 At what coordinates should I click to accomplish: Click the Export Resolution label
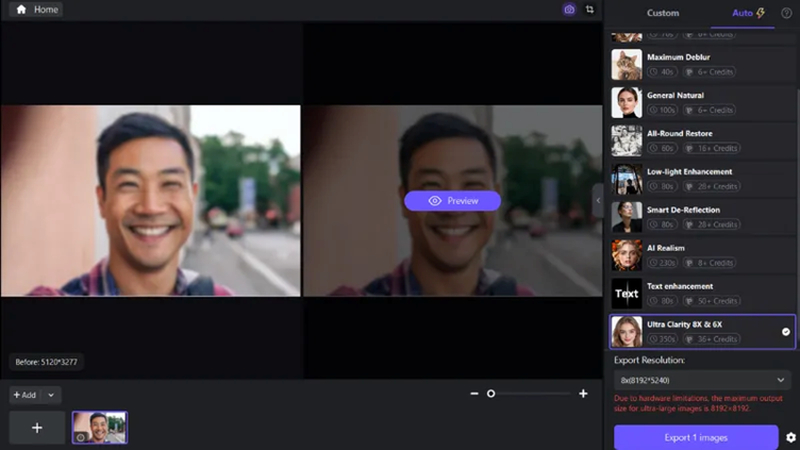pyautogui.click(x=649, y=360)
